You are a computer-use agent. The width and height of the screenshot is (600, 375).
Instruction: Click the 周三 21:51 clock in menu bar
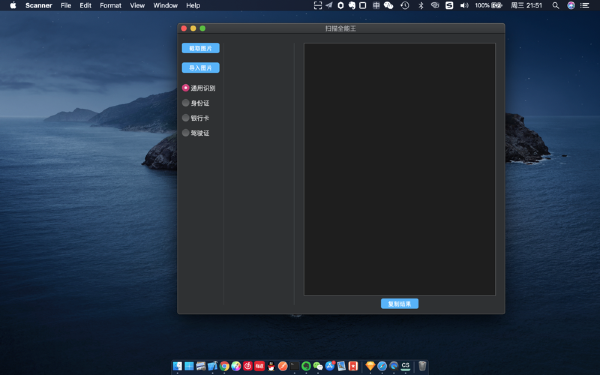point(527,5)
